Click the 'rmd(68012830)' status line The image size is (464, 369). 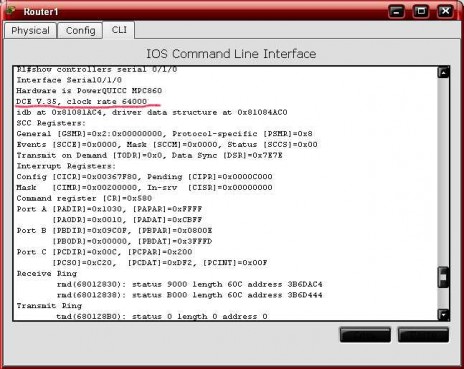pos(189,284)
